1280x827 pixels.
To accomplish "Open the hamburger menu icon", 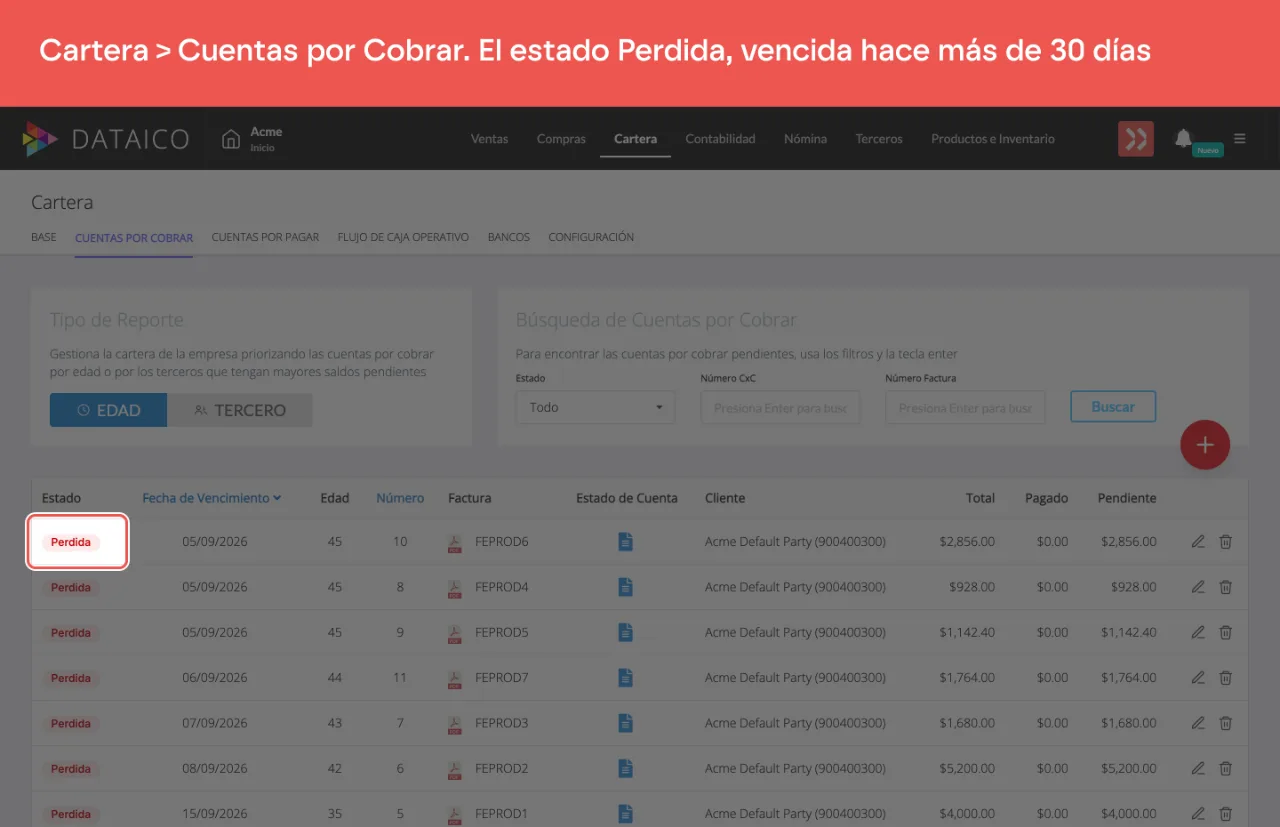I will 1240,139.
